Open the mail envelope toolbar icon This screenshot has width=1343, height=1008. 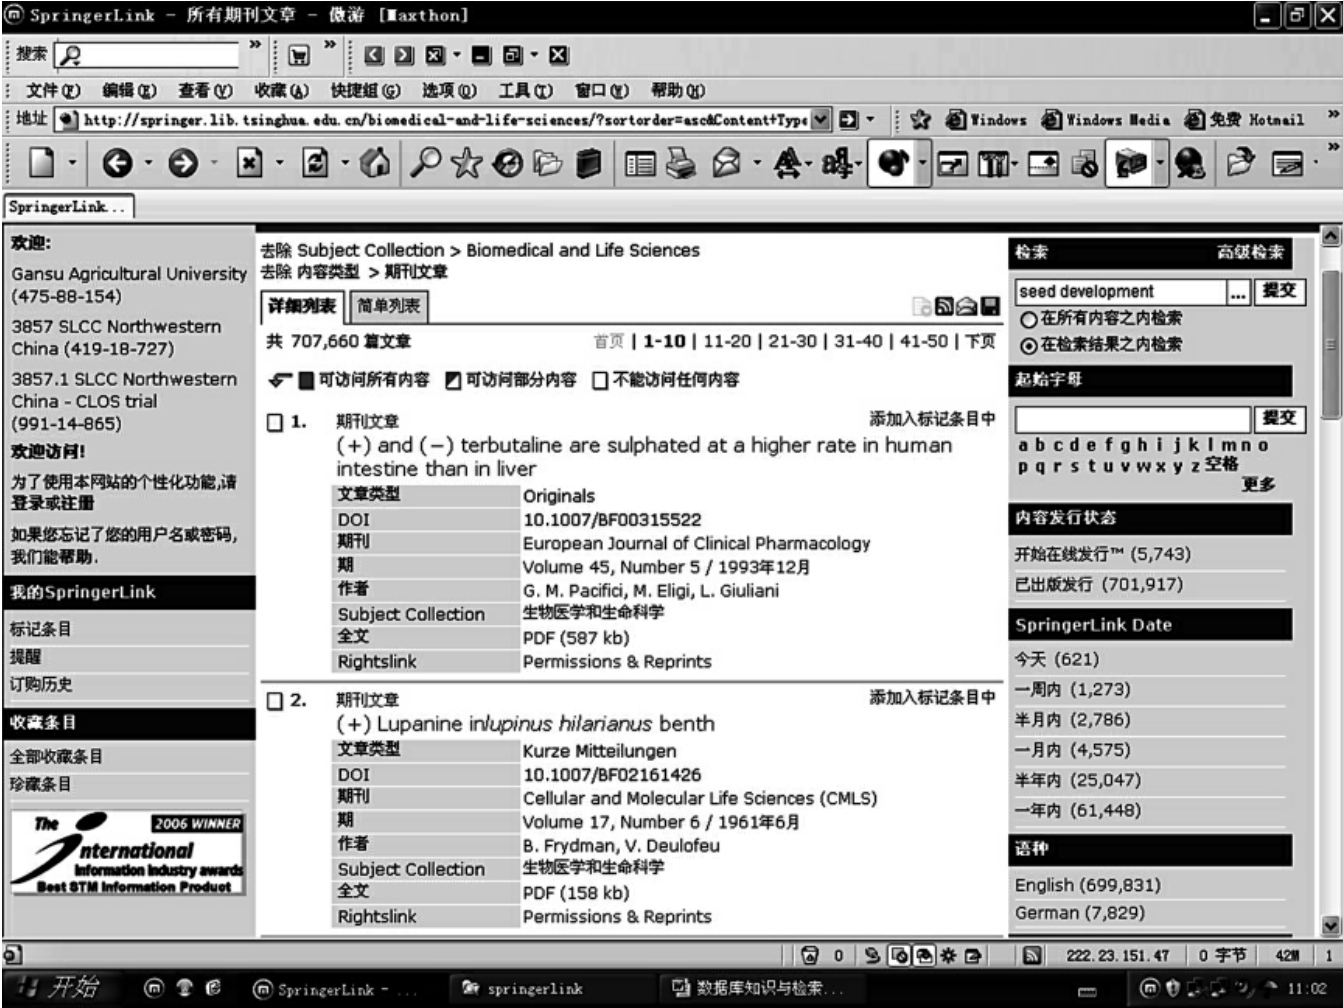[x=726, y=165]
